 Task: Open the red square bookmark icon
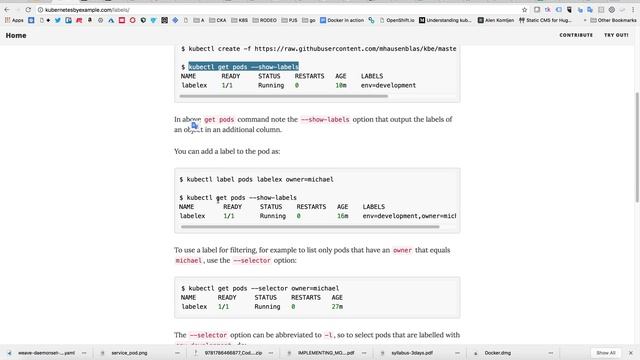[x=122, y=20]
